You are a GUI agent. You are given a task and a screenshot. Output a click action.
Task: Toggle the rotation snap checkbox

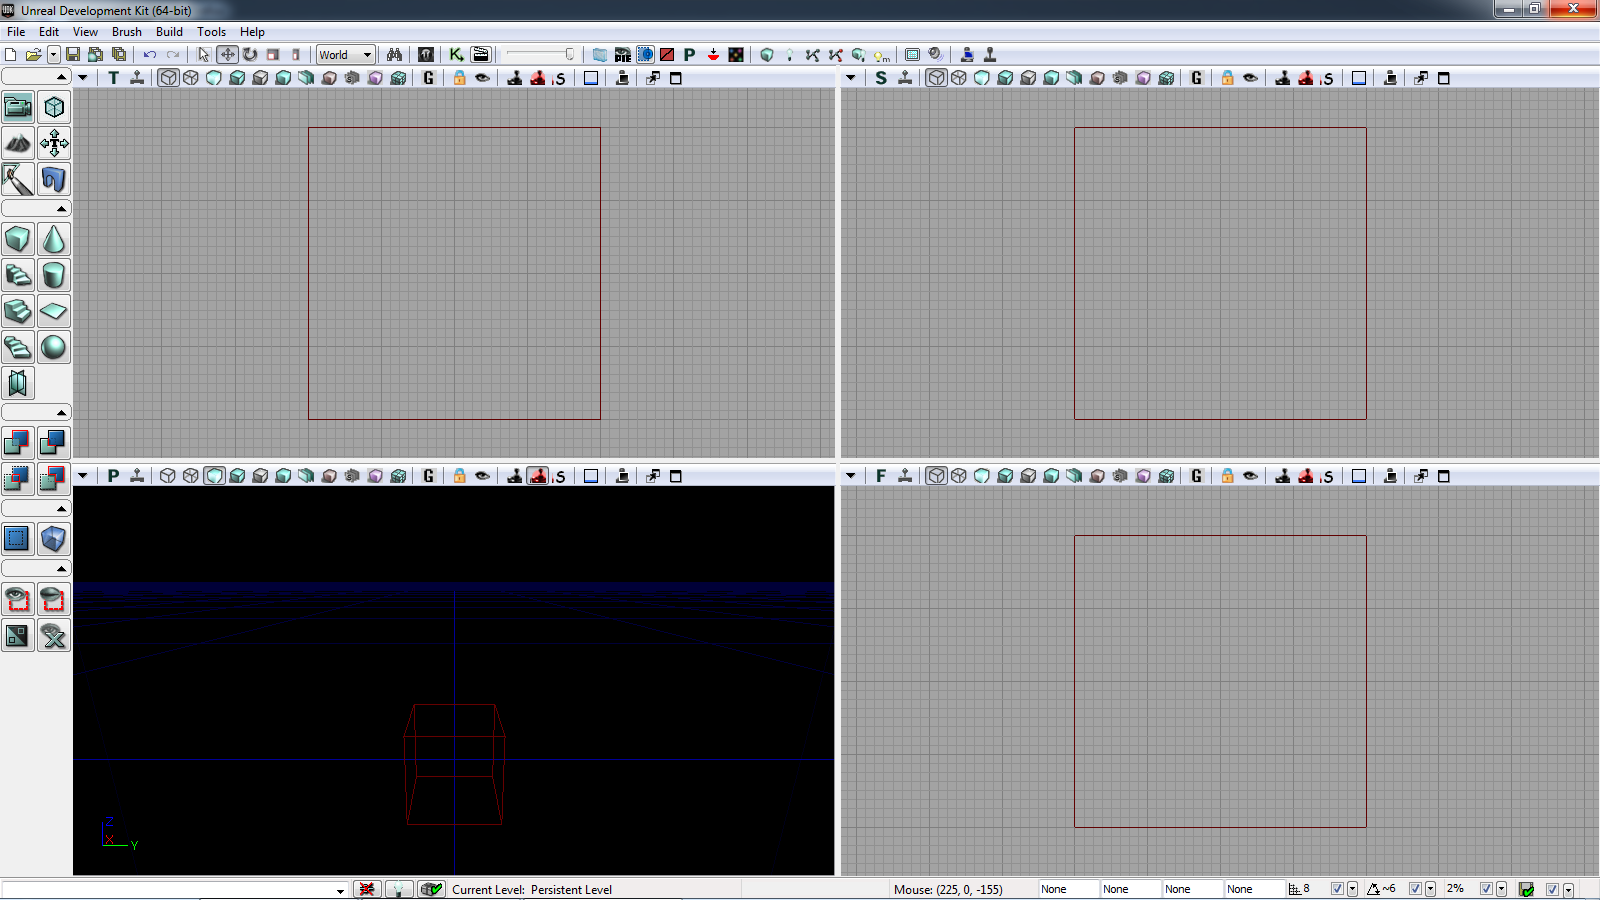click(1415, 889)
